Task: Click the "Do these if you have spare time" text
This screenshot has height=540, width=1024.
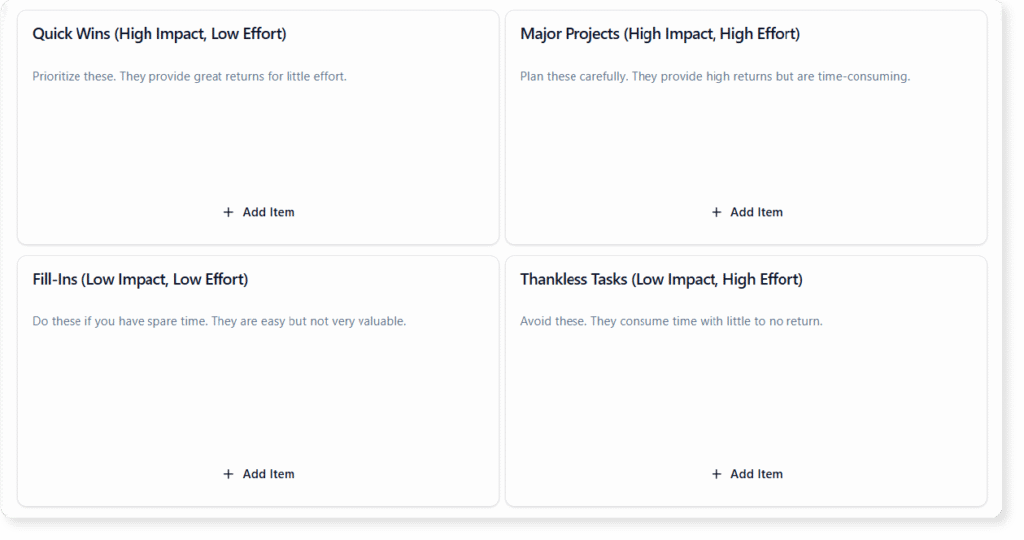Action: [x=219, y=322]
